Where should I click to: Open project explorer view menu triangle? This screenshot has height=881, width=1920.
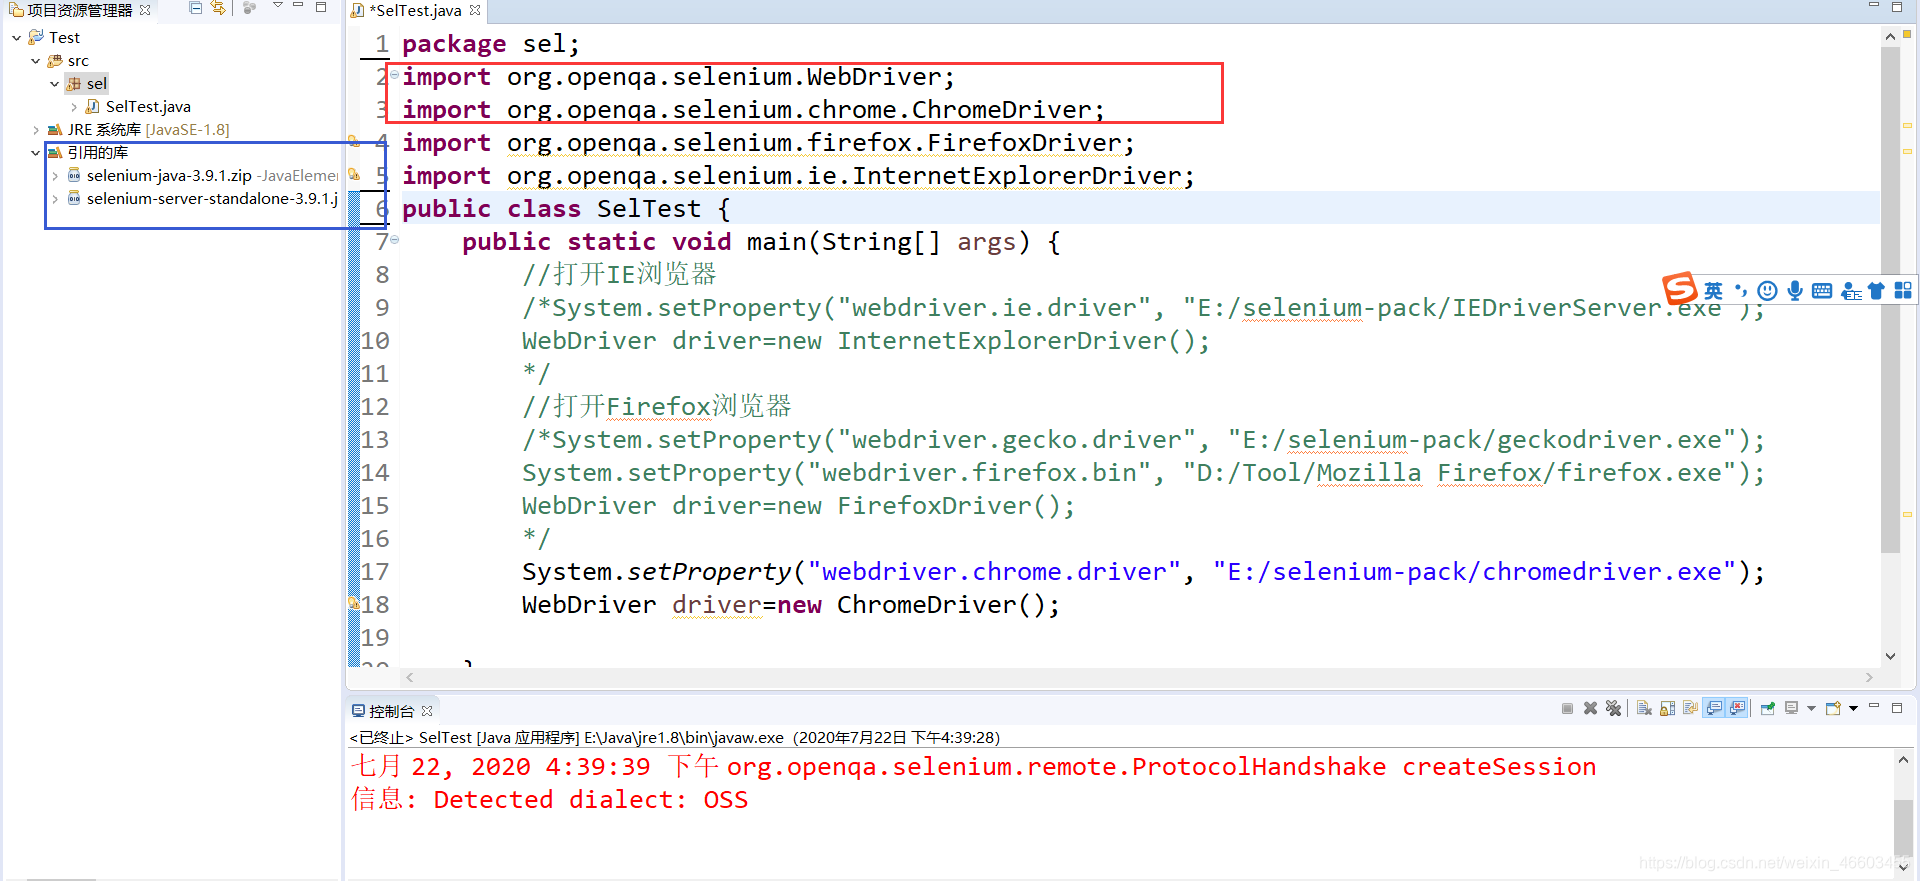(x=278, y=6)
